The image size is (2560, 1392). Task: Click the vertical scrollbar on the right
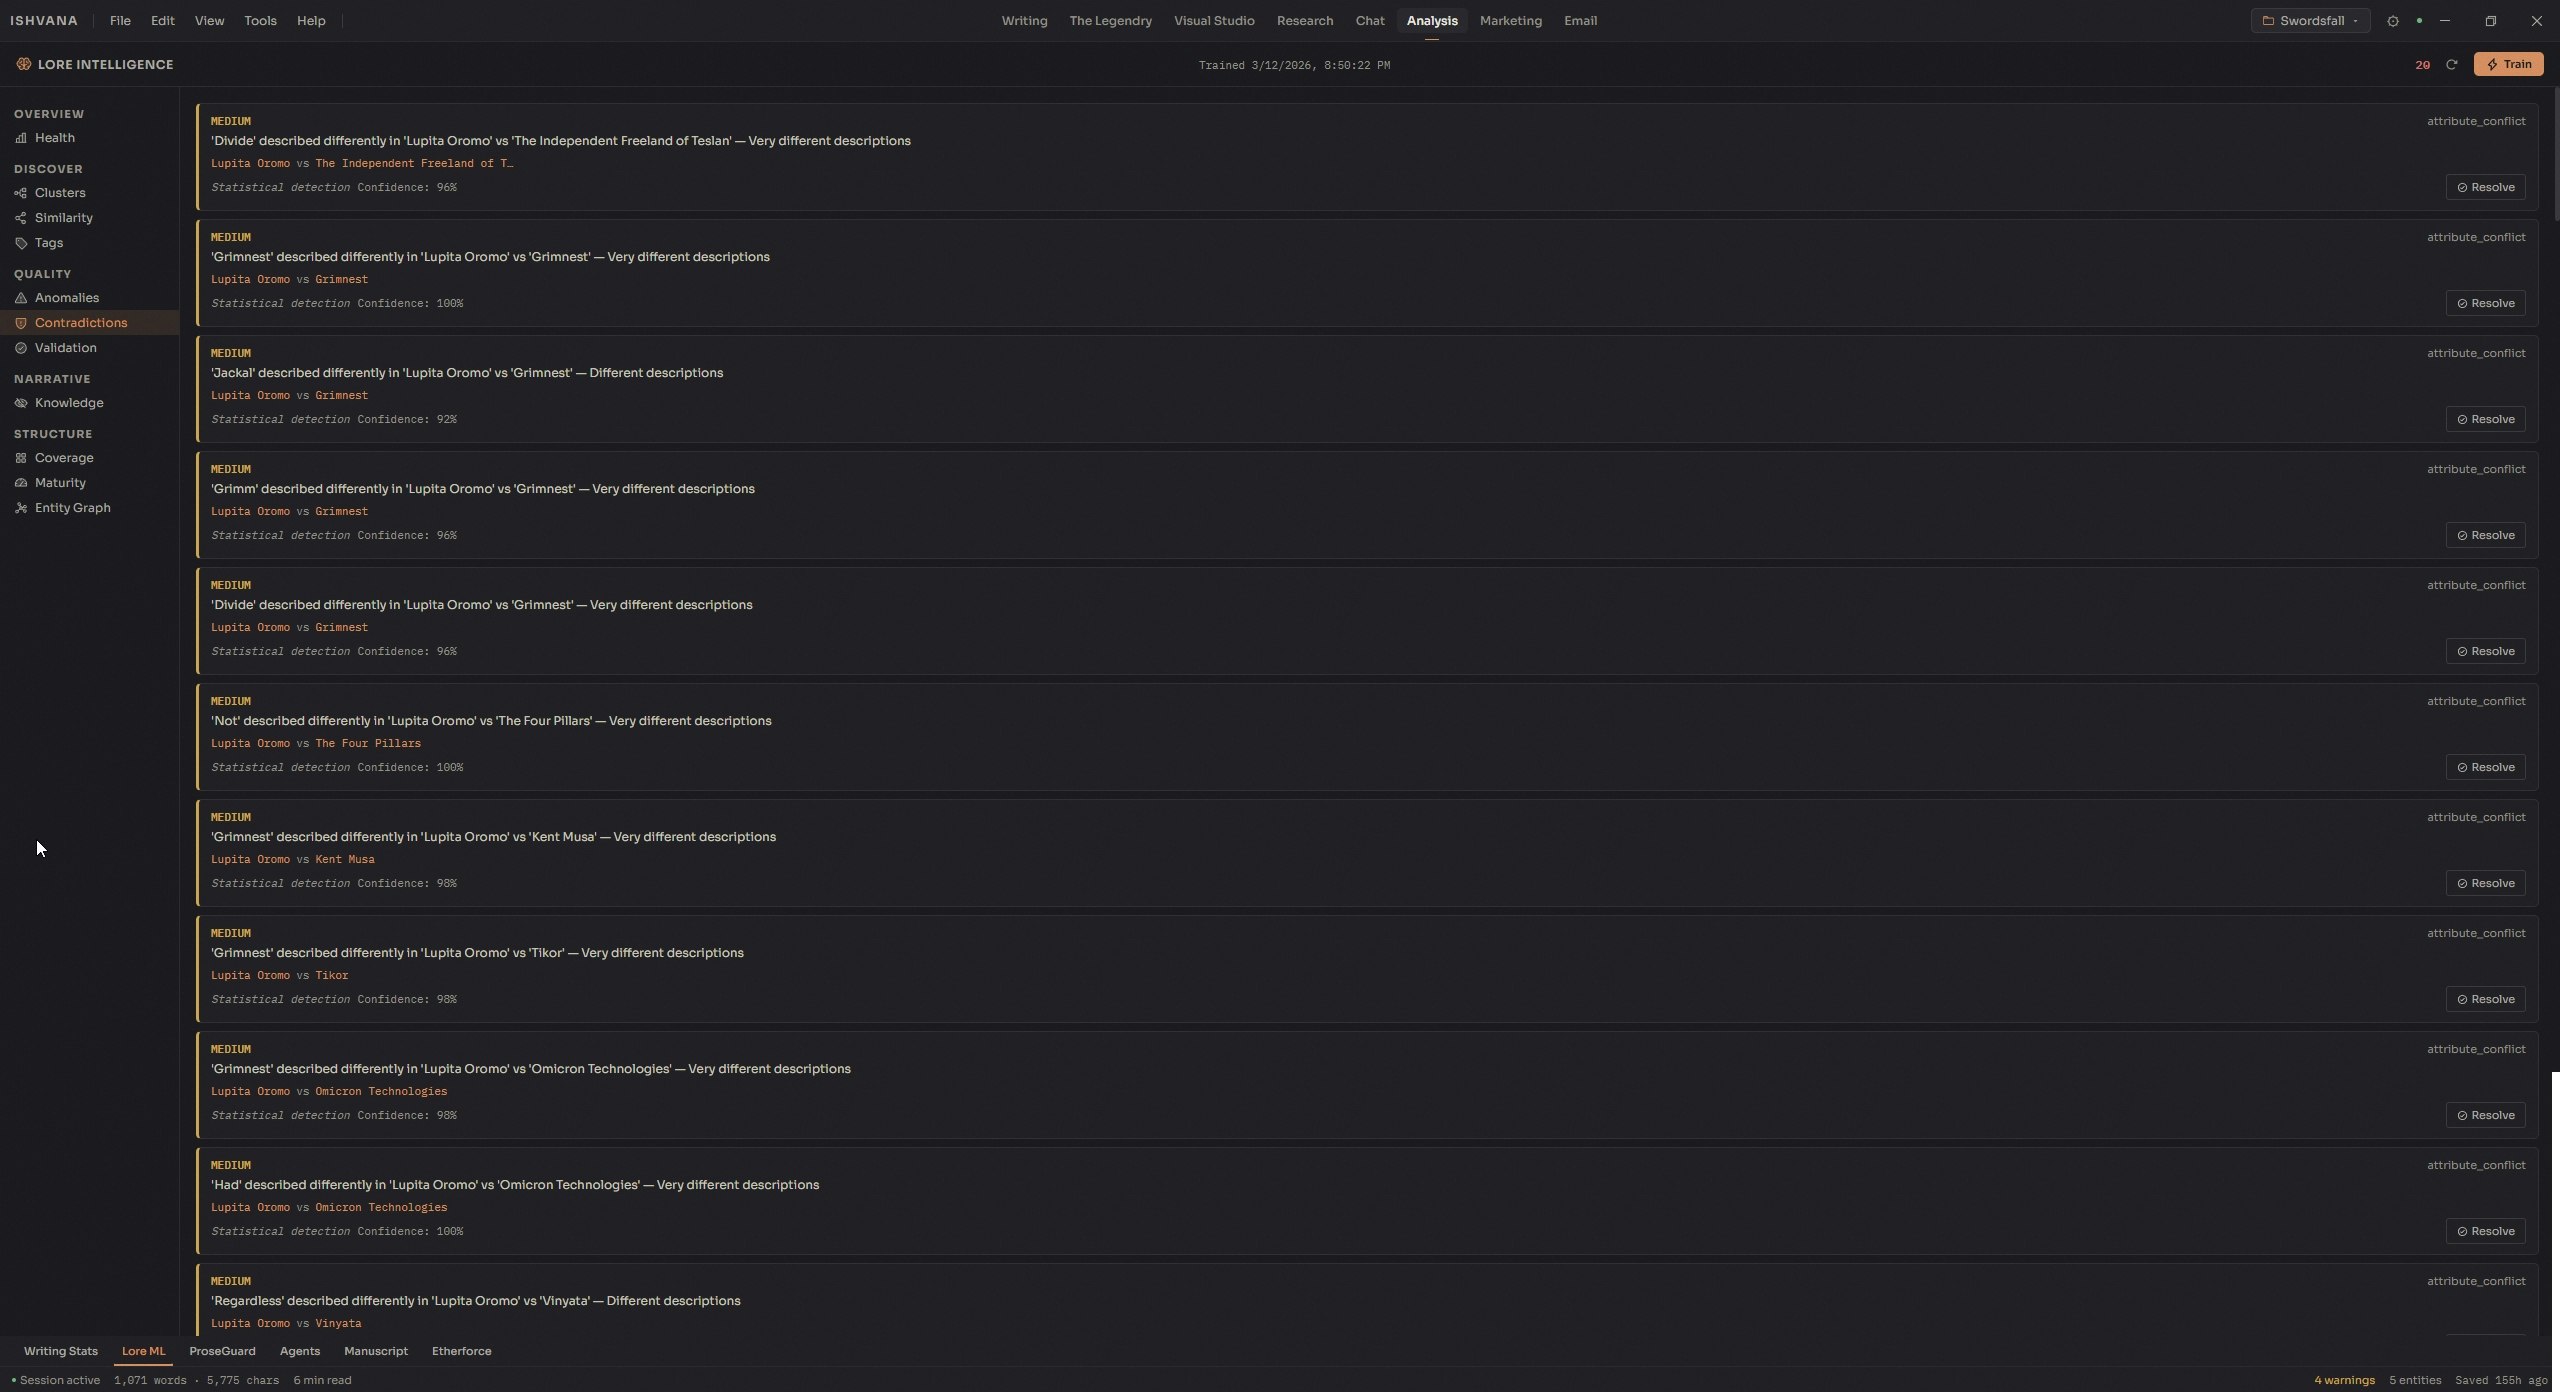click(x=2554, y=155)
